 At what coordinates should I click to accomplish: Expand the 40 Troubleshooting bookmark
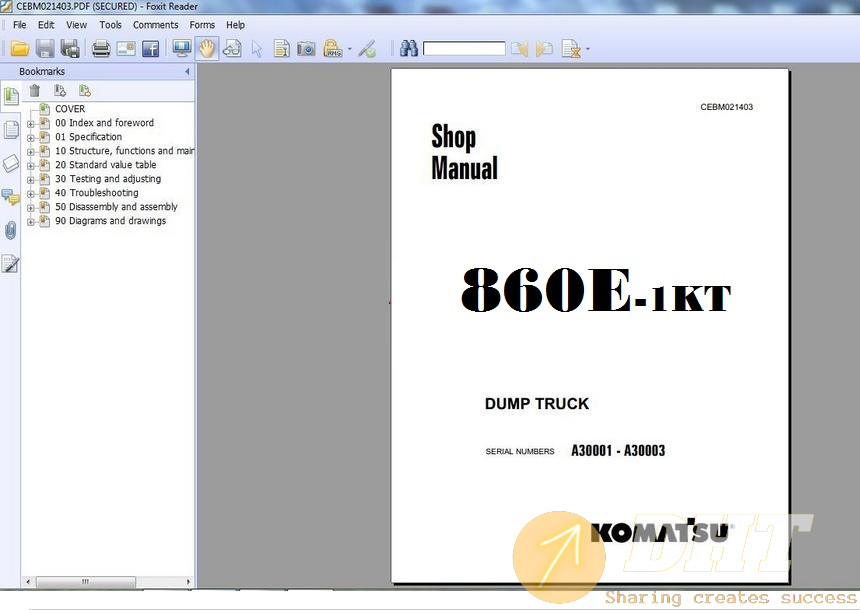point(31,194)
